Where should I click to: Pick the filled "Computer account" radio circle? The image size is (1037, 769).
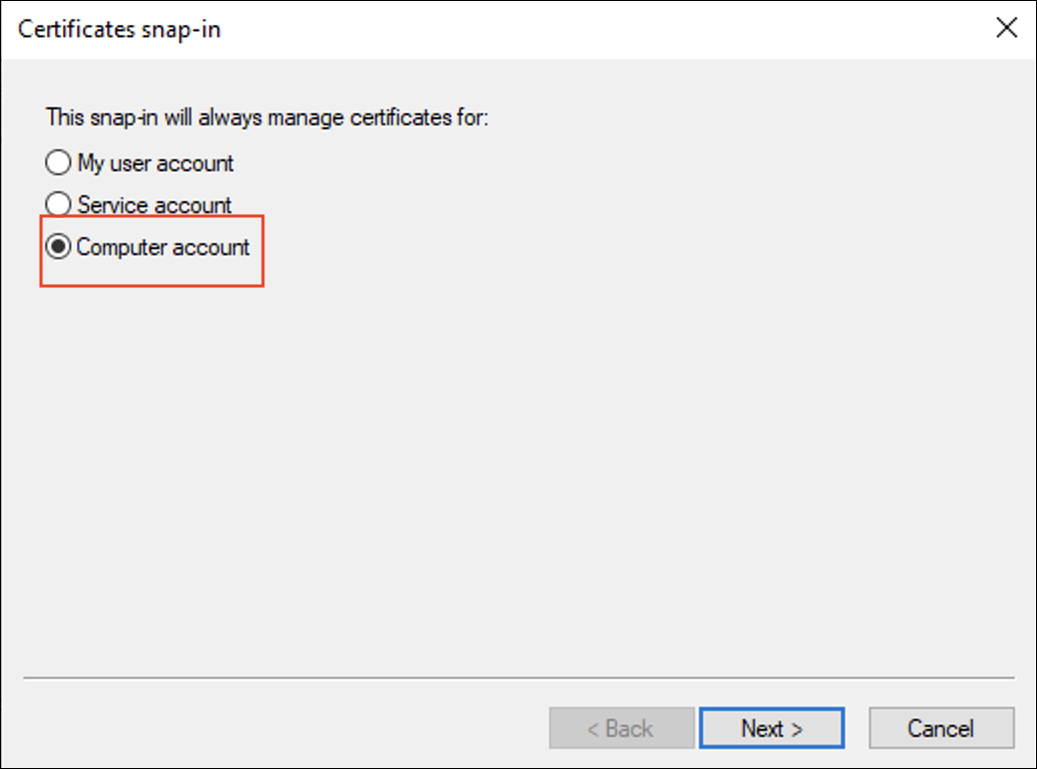click(x=59, y=247)
